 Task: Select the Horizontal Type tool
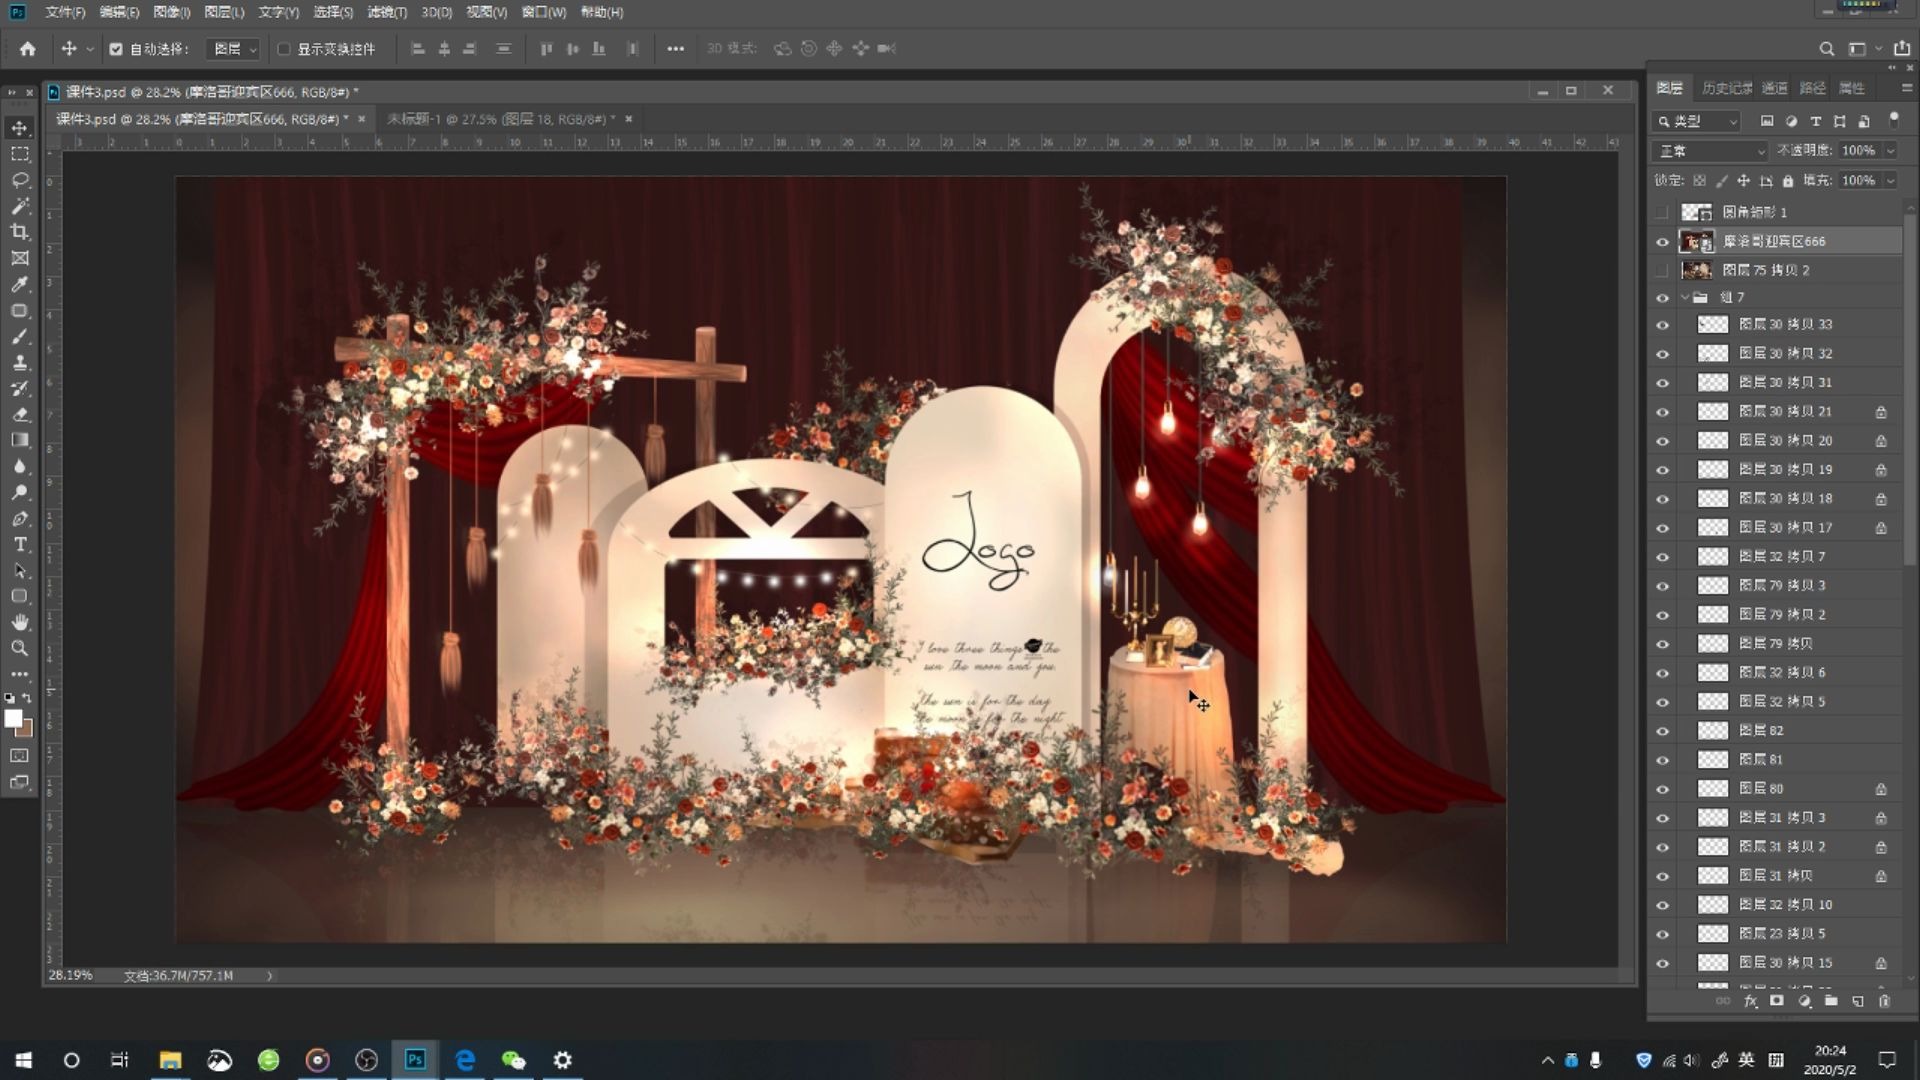coord(19,544)
